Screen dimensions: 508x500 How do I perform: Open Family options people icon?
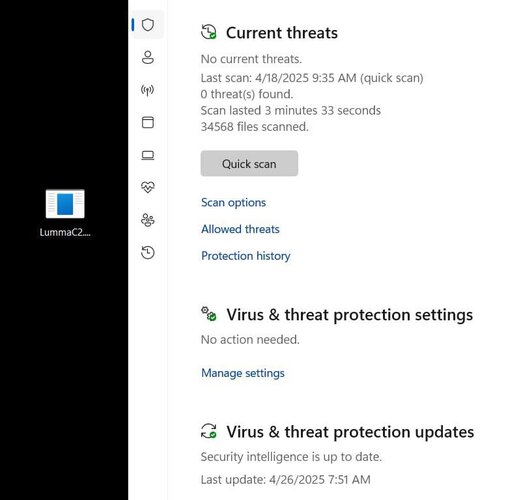(148, 220)
